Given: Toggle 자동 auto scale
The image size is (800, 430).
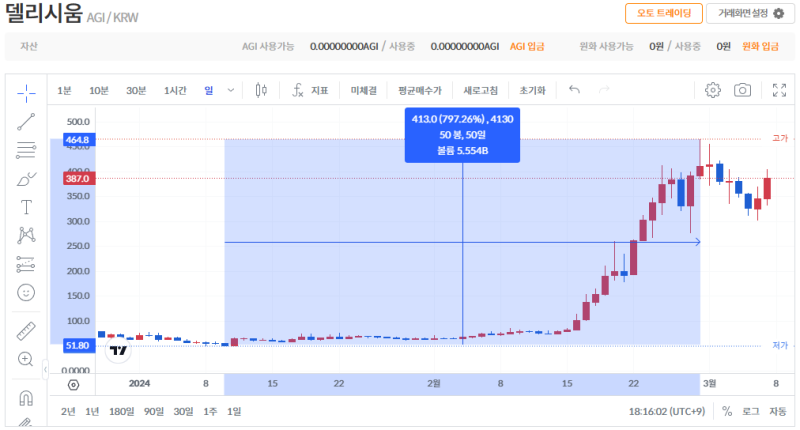Looking at the screenshot, I should [778, 411].
